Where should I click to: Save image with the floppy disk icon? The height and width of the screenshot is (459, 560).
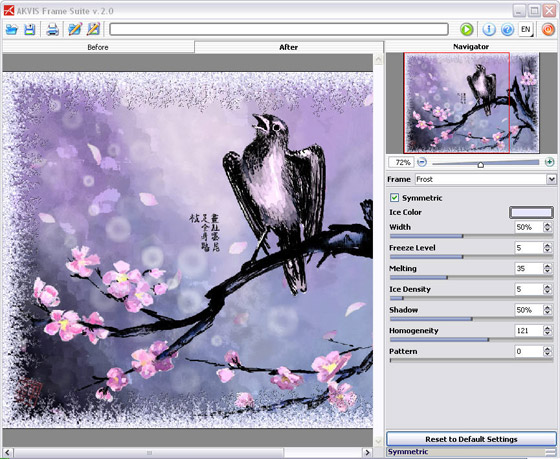30,29
